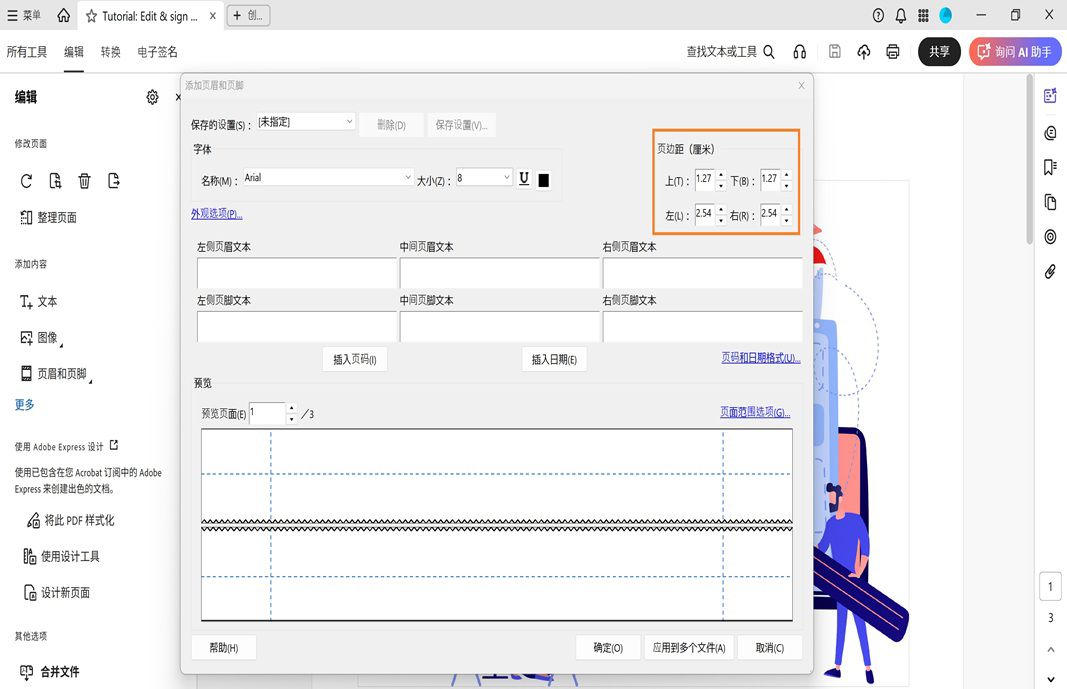Open the 保存的设置 dropdown
The image size is (1067, 689).
click(x=305, y=120)
